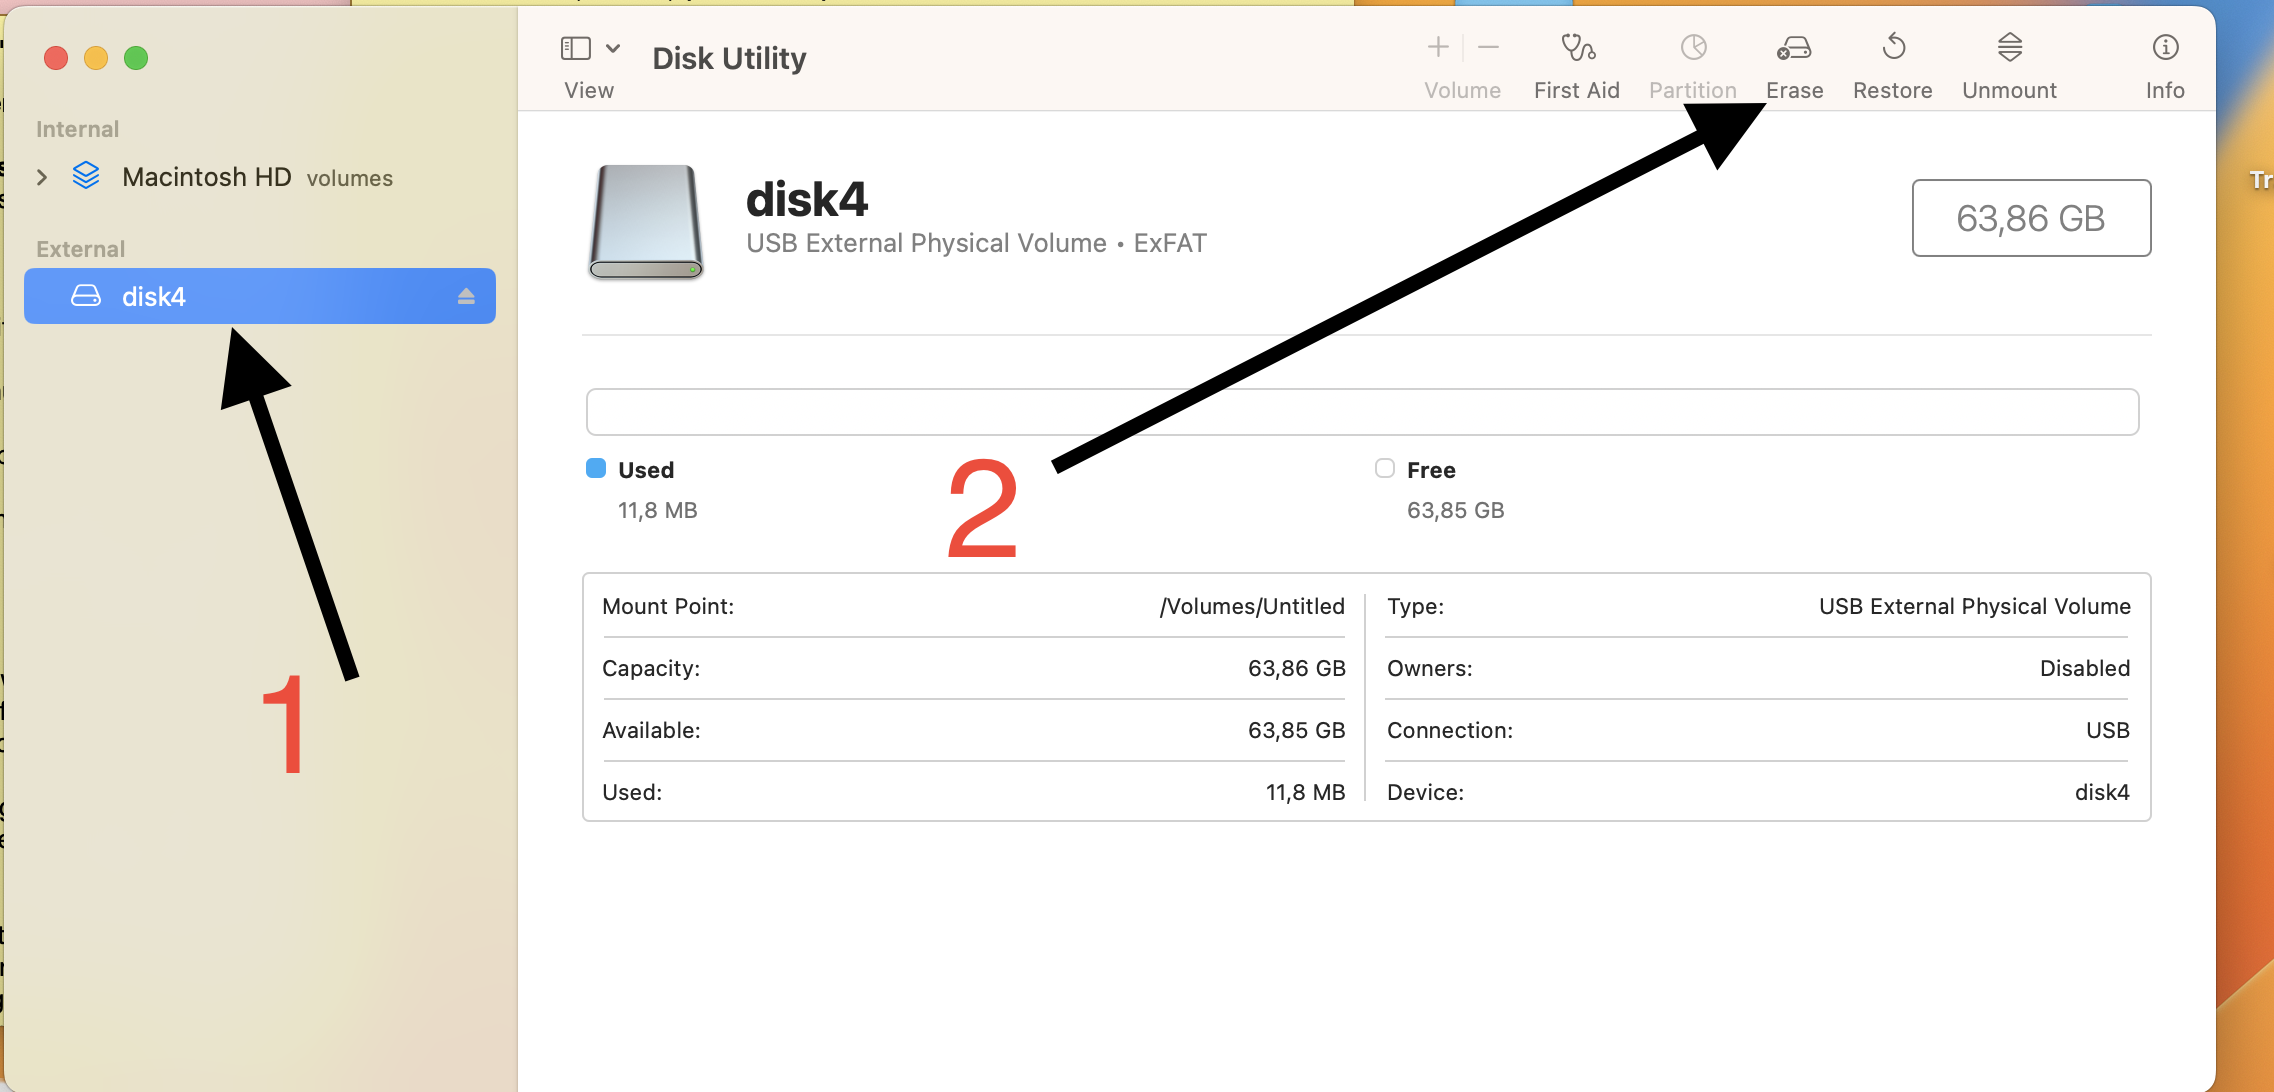Click the Erase toolbar label

click(x=1794, y=90)
